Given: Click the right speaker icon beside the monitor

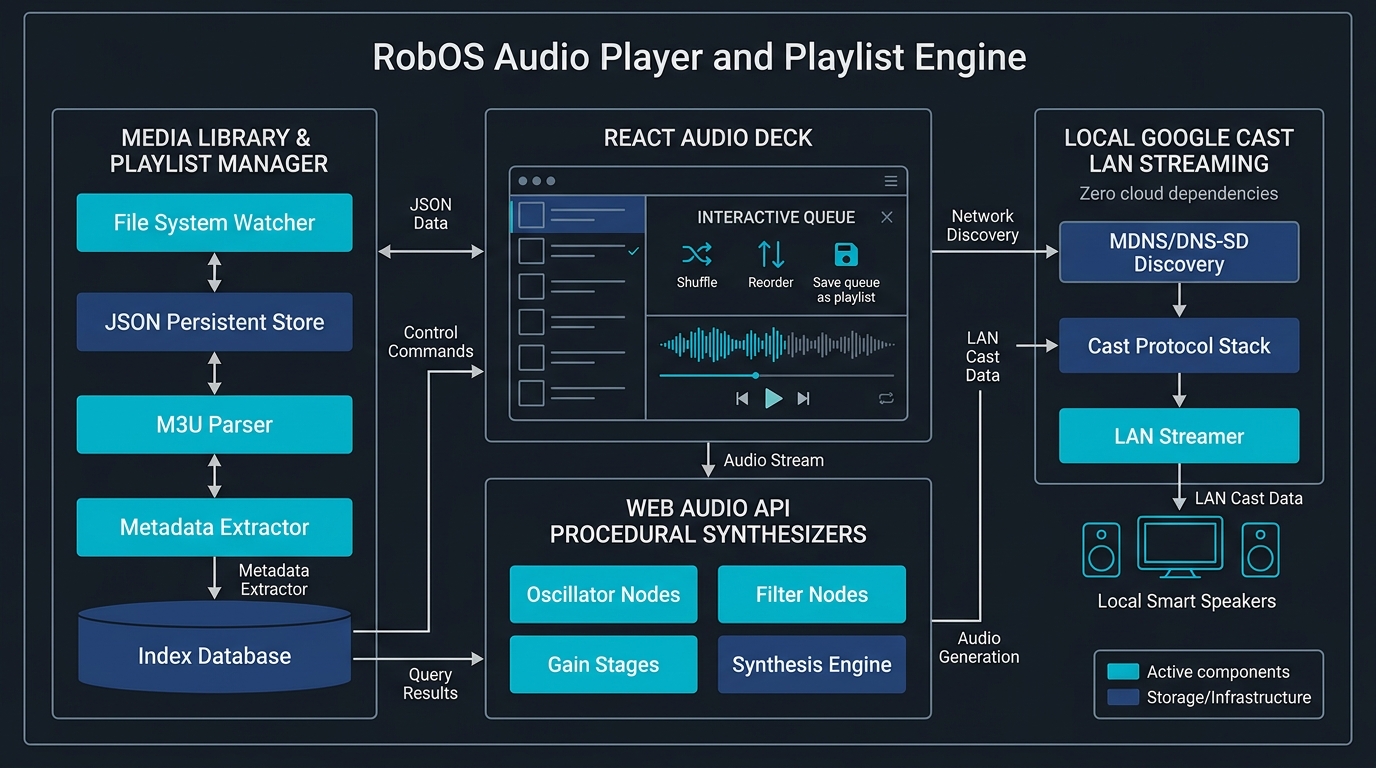Looking at the screenshot, I should 1260,550.
